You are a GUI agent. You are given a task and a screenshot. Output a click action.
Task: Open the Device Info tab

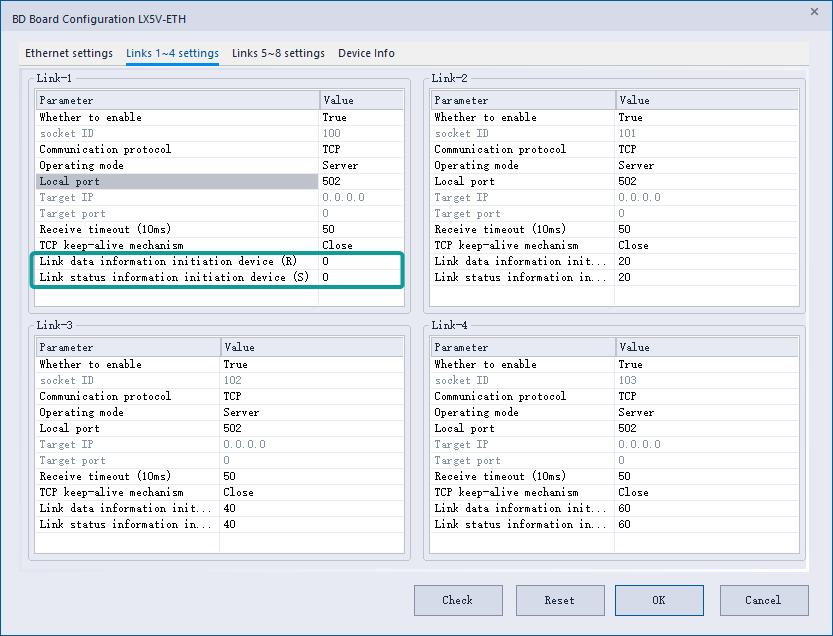click(366, 53)
